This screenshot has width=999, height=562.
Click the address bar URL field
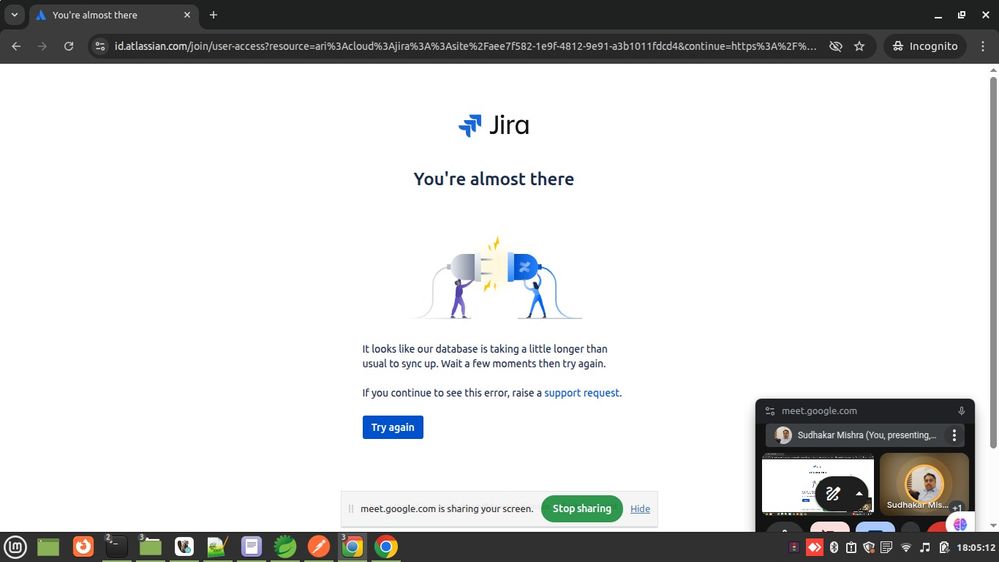(x=465, y=46)
